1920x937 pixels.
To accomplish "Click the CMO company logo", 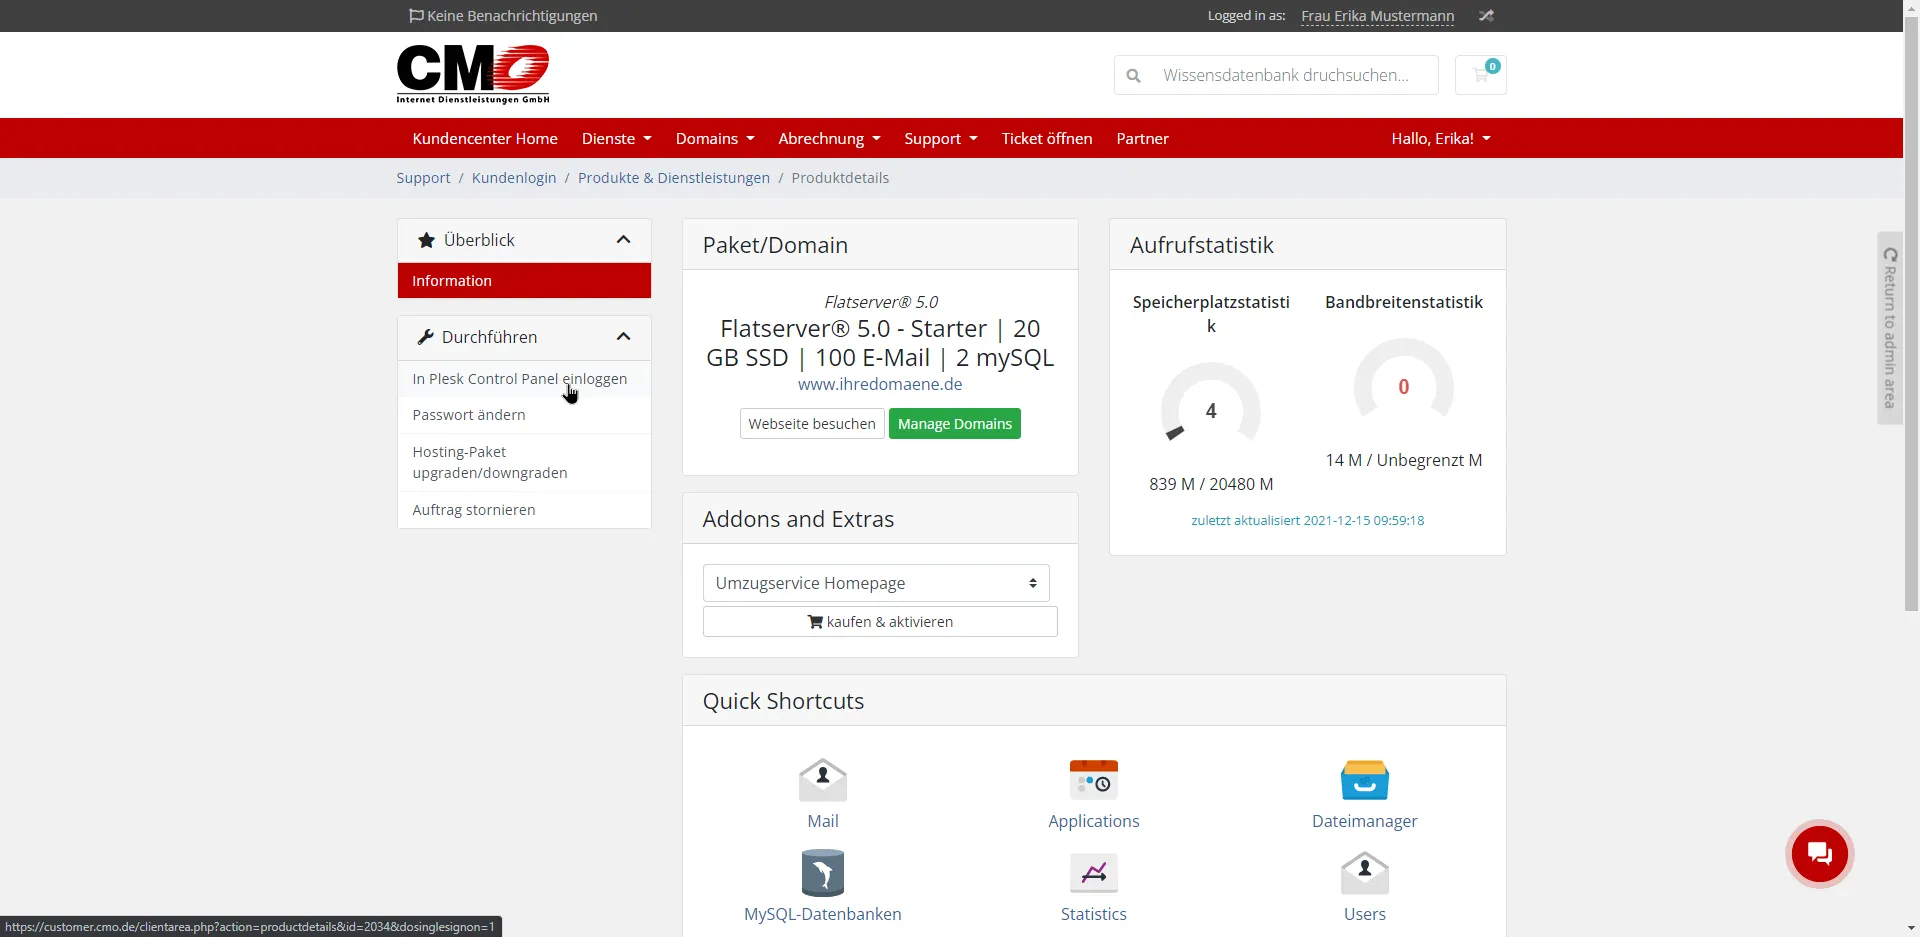I will tap(473, 74).
